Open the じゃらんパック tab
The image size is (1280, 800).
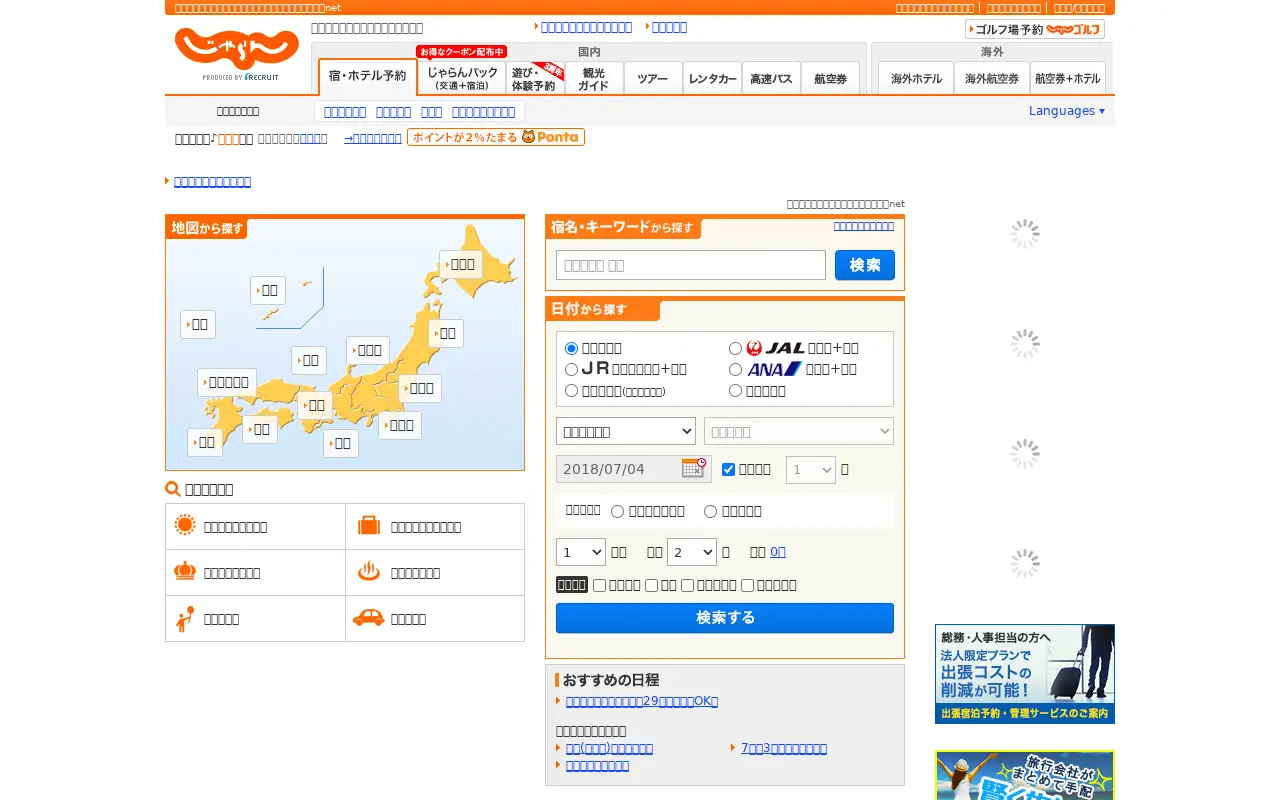(462, 78)
